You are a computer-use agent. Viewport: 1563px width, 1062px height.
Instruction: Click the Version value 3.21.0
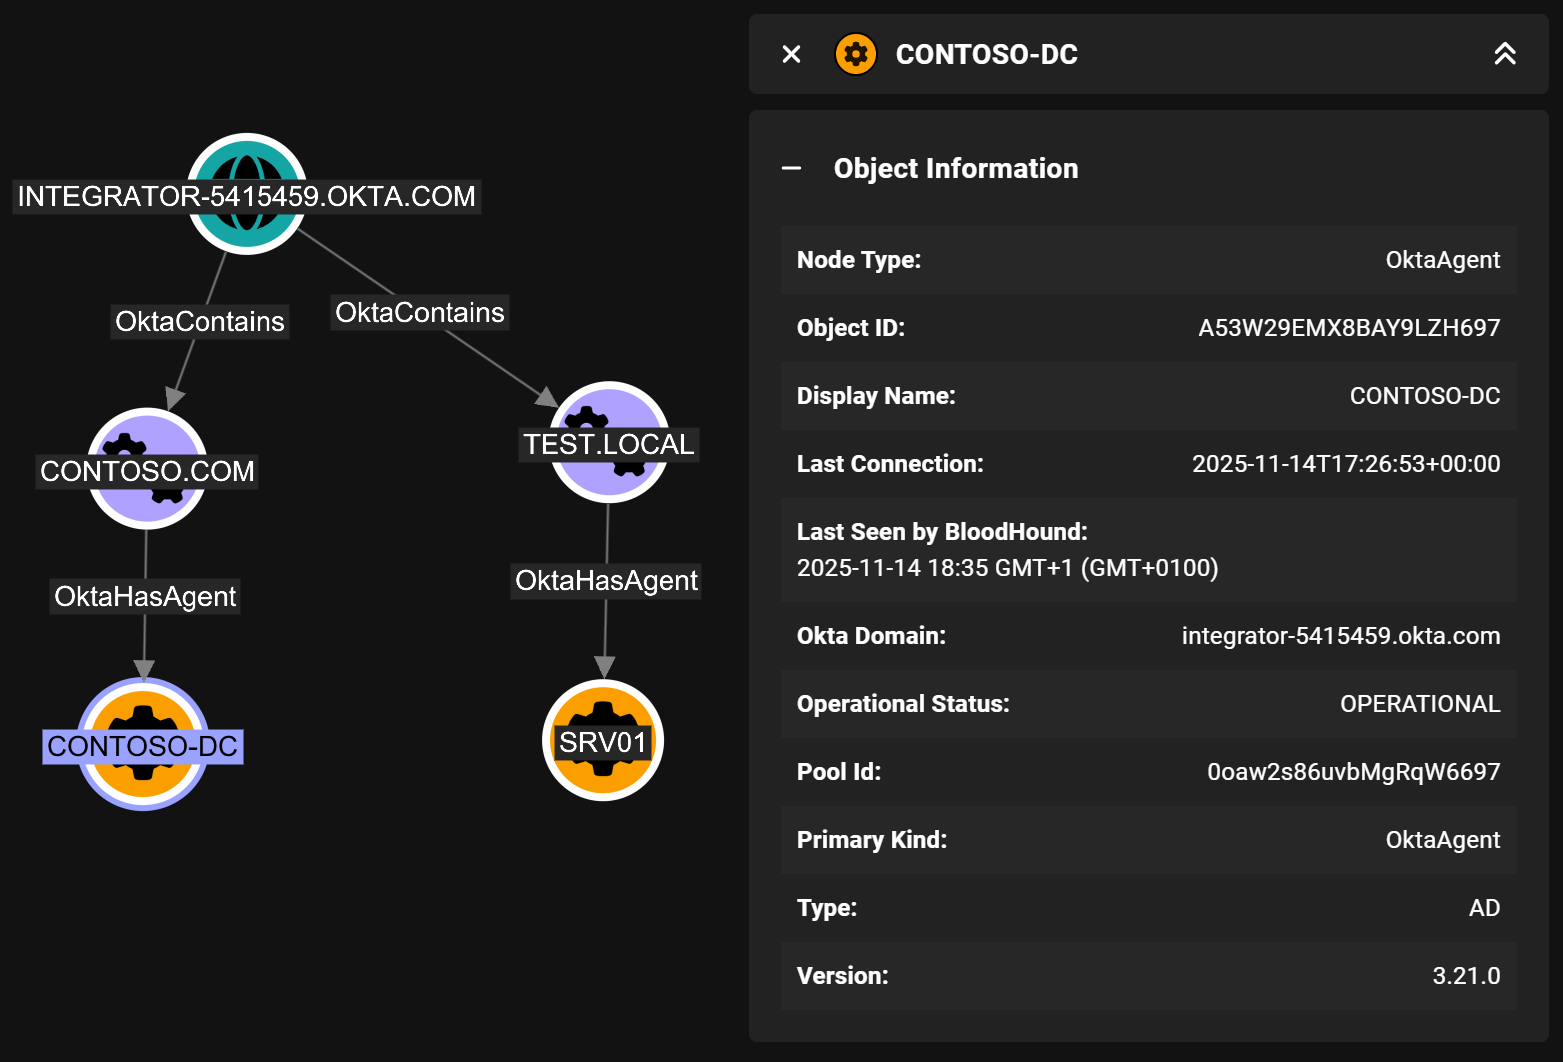[x=1466, y=976]
